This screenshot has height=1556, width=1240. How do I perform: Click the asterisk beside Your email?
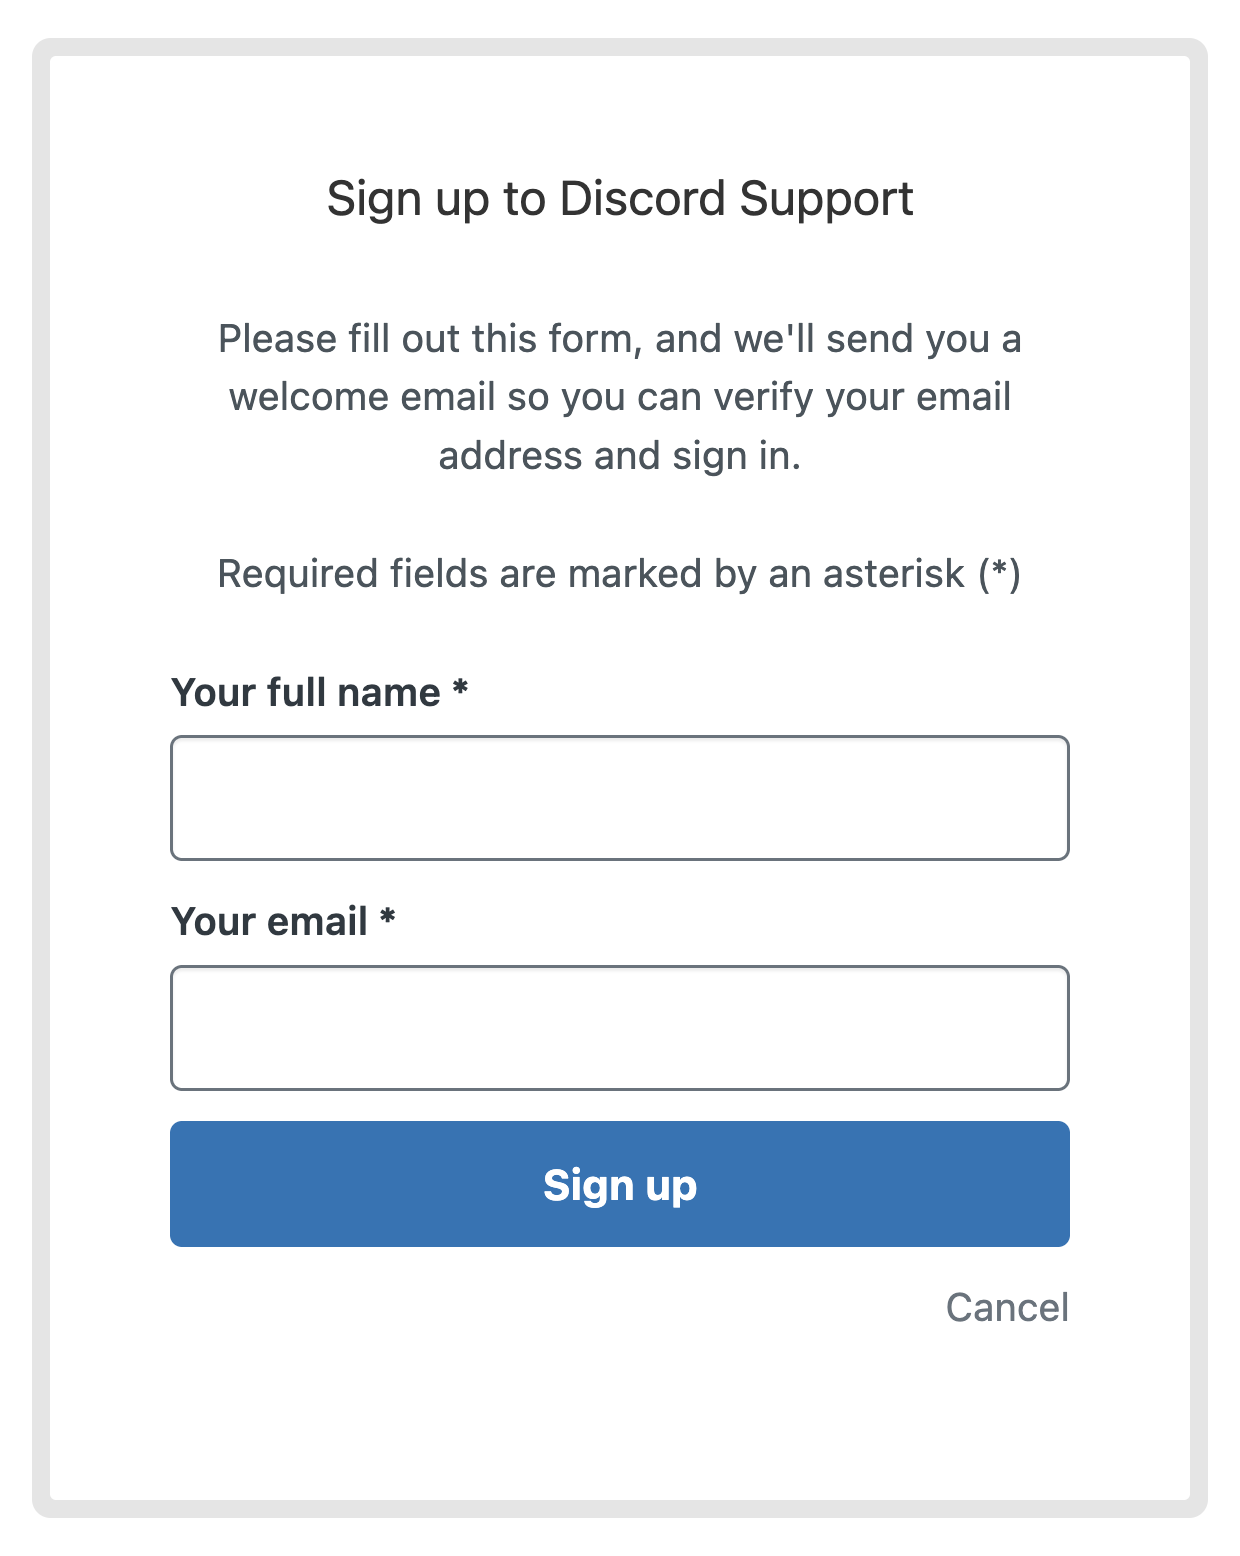(387, 918)
